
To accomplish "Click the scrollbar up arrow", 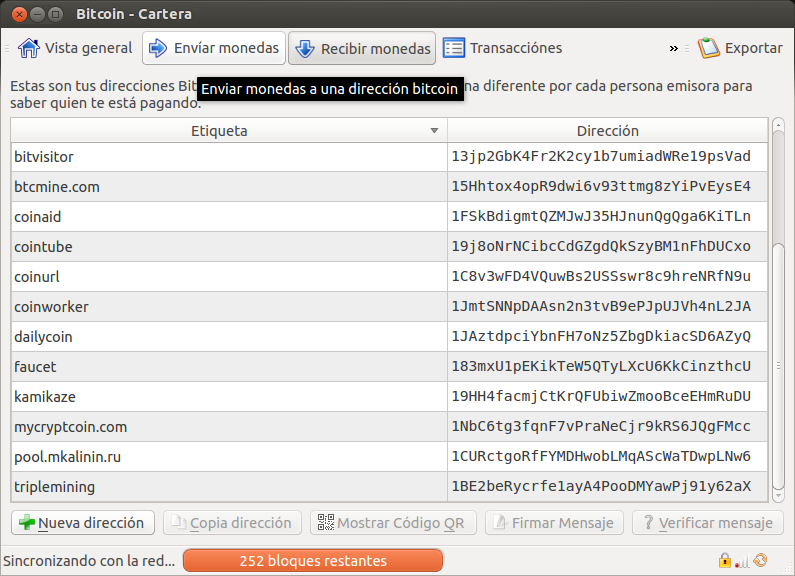I will click(x=778, y=124).
